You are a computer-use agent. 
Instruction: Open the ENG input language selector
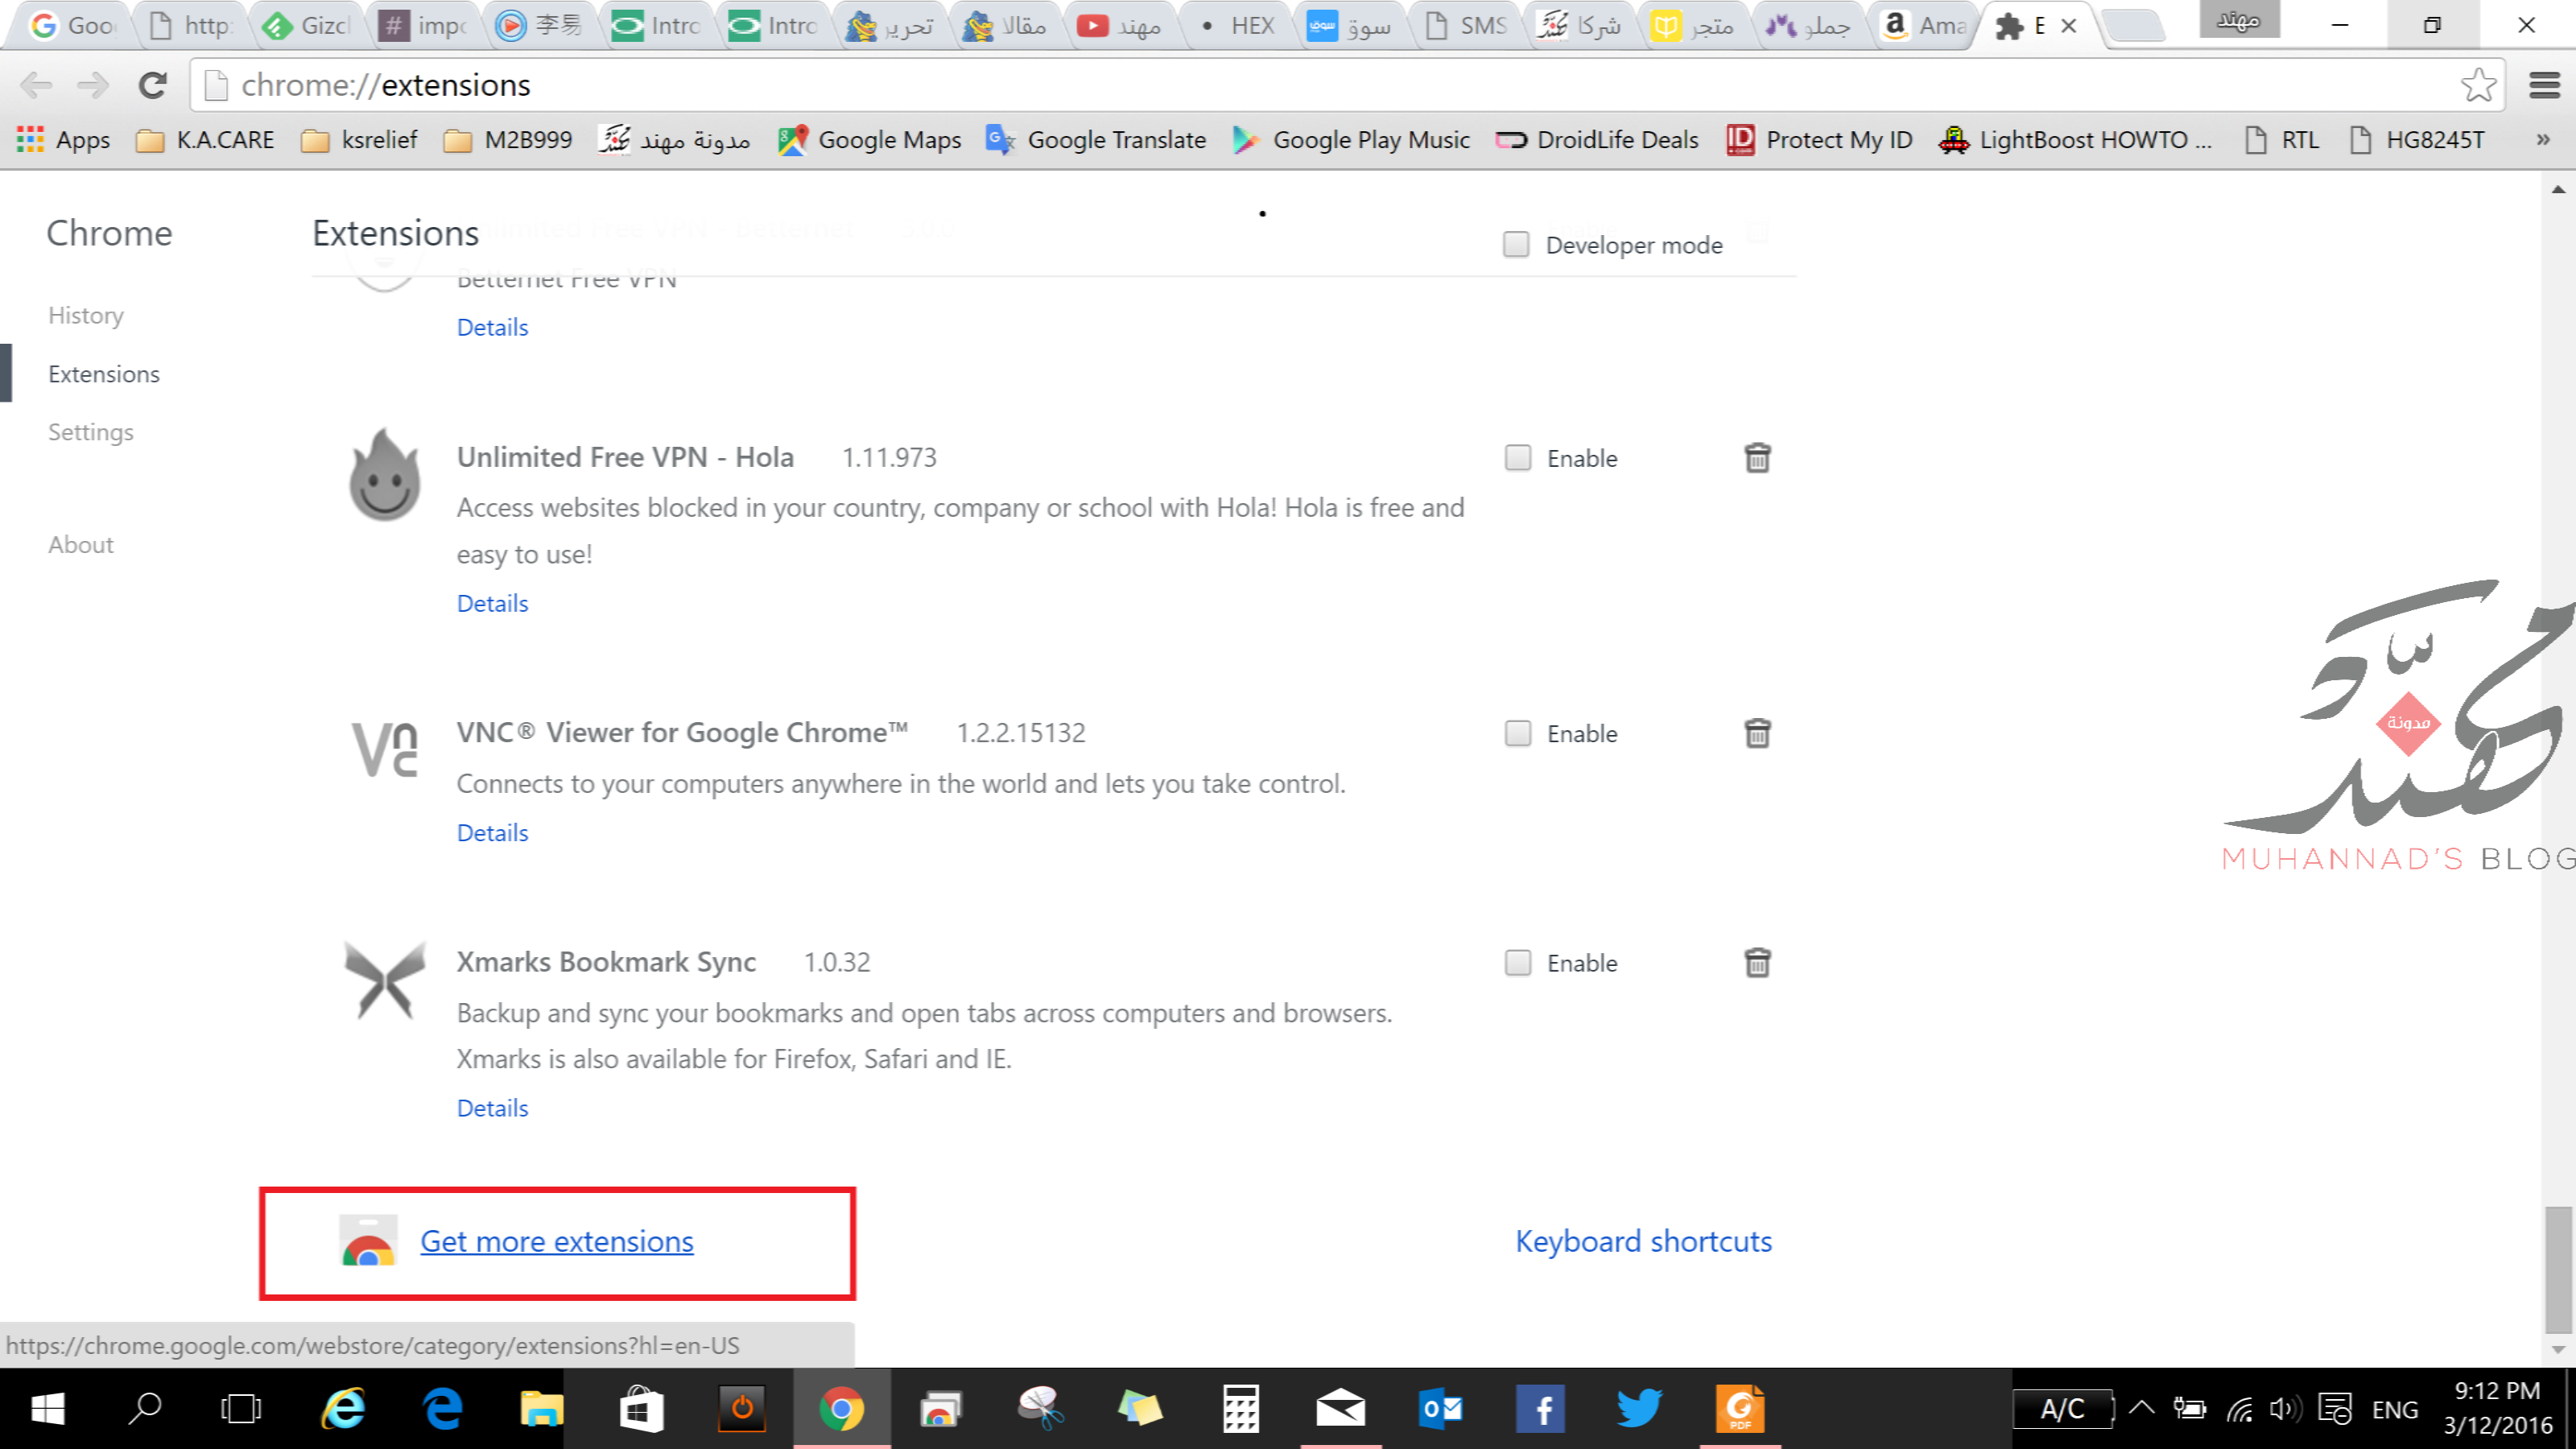pyautogui.click(x=2395, y=1410)
